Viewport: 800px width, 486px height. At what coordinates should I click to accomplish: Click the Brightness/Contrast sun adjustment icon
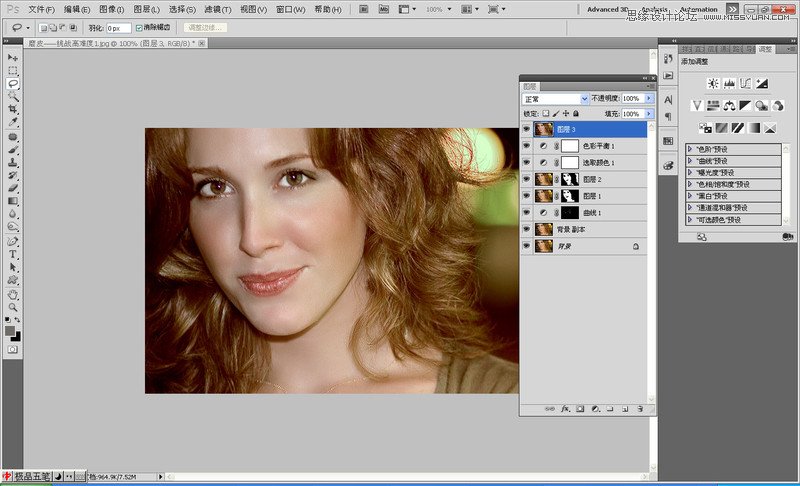coord(713,84)
